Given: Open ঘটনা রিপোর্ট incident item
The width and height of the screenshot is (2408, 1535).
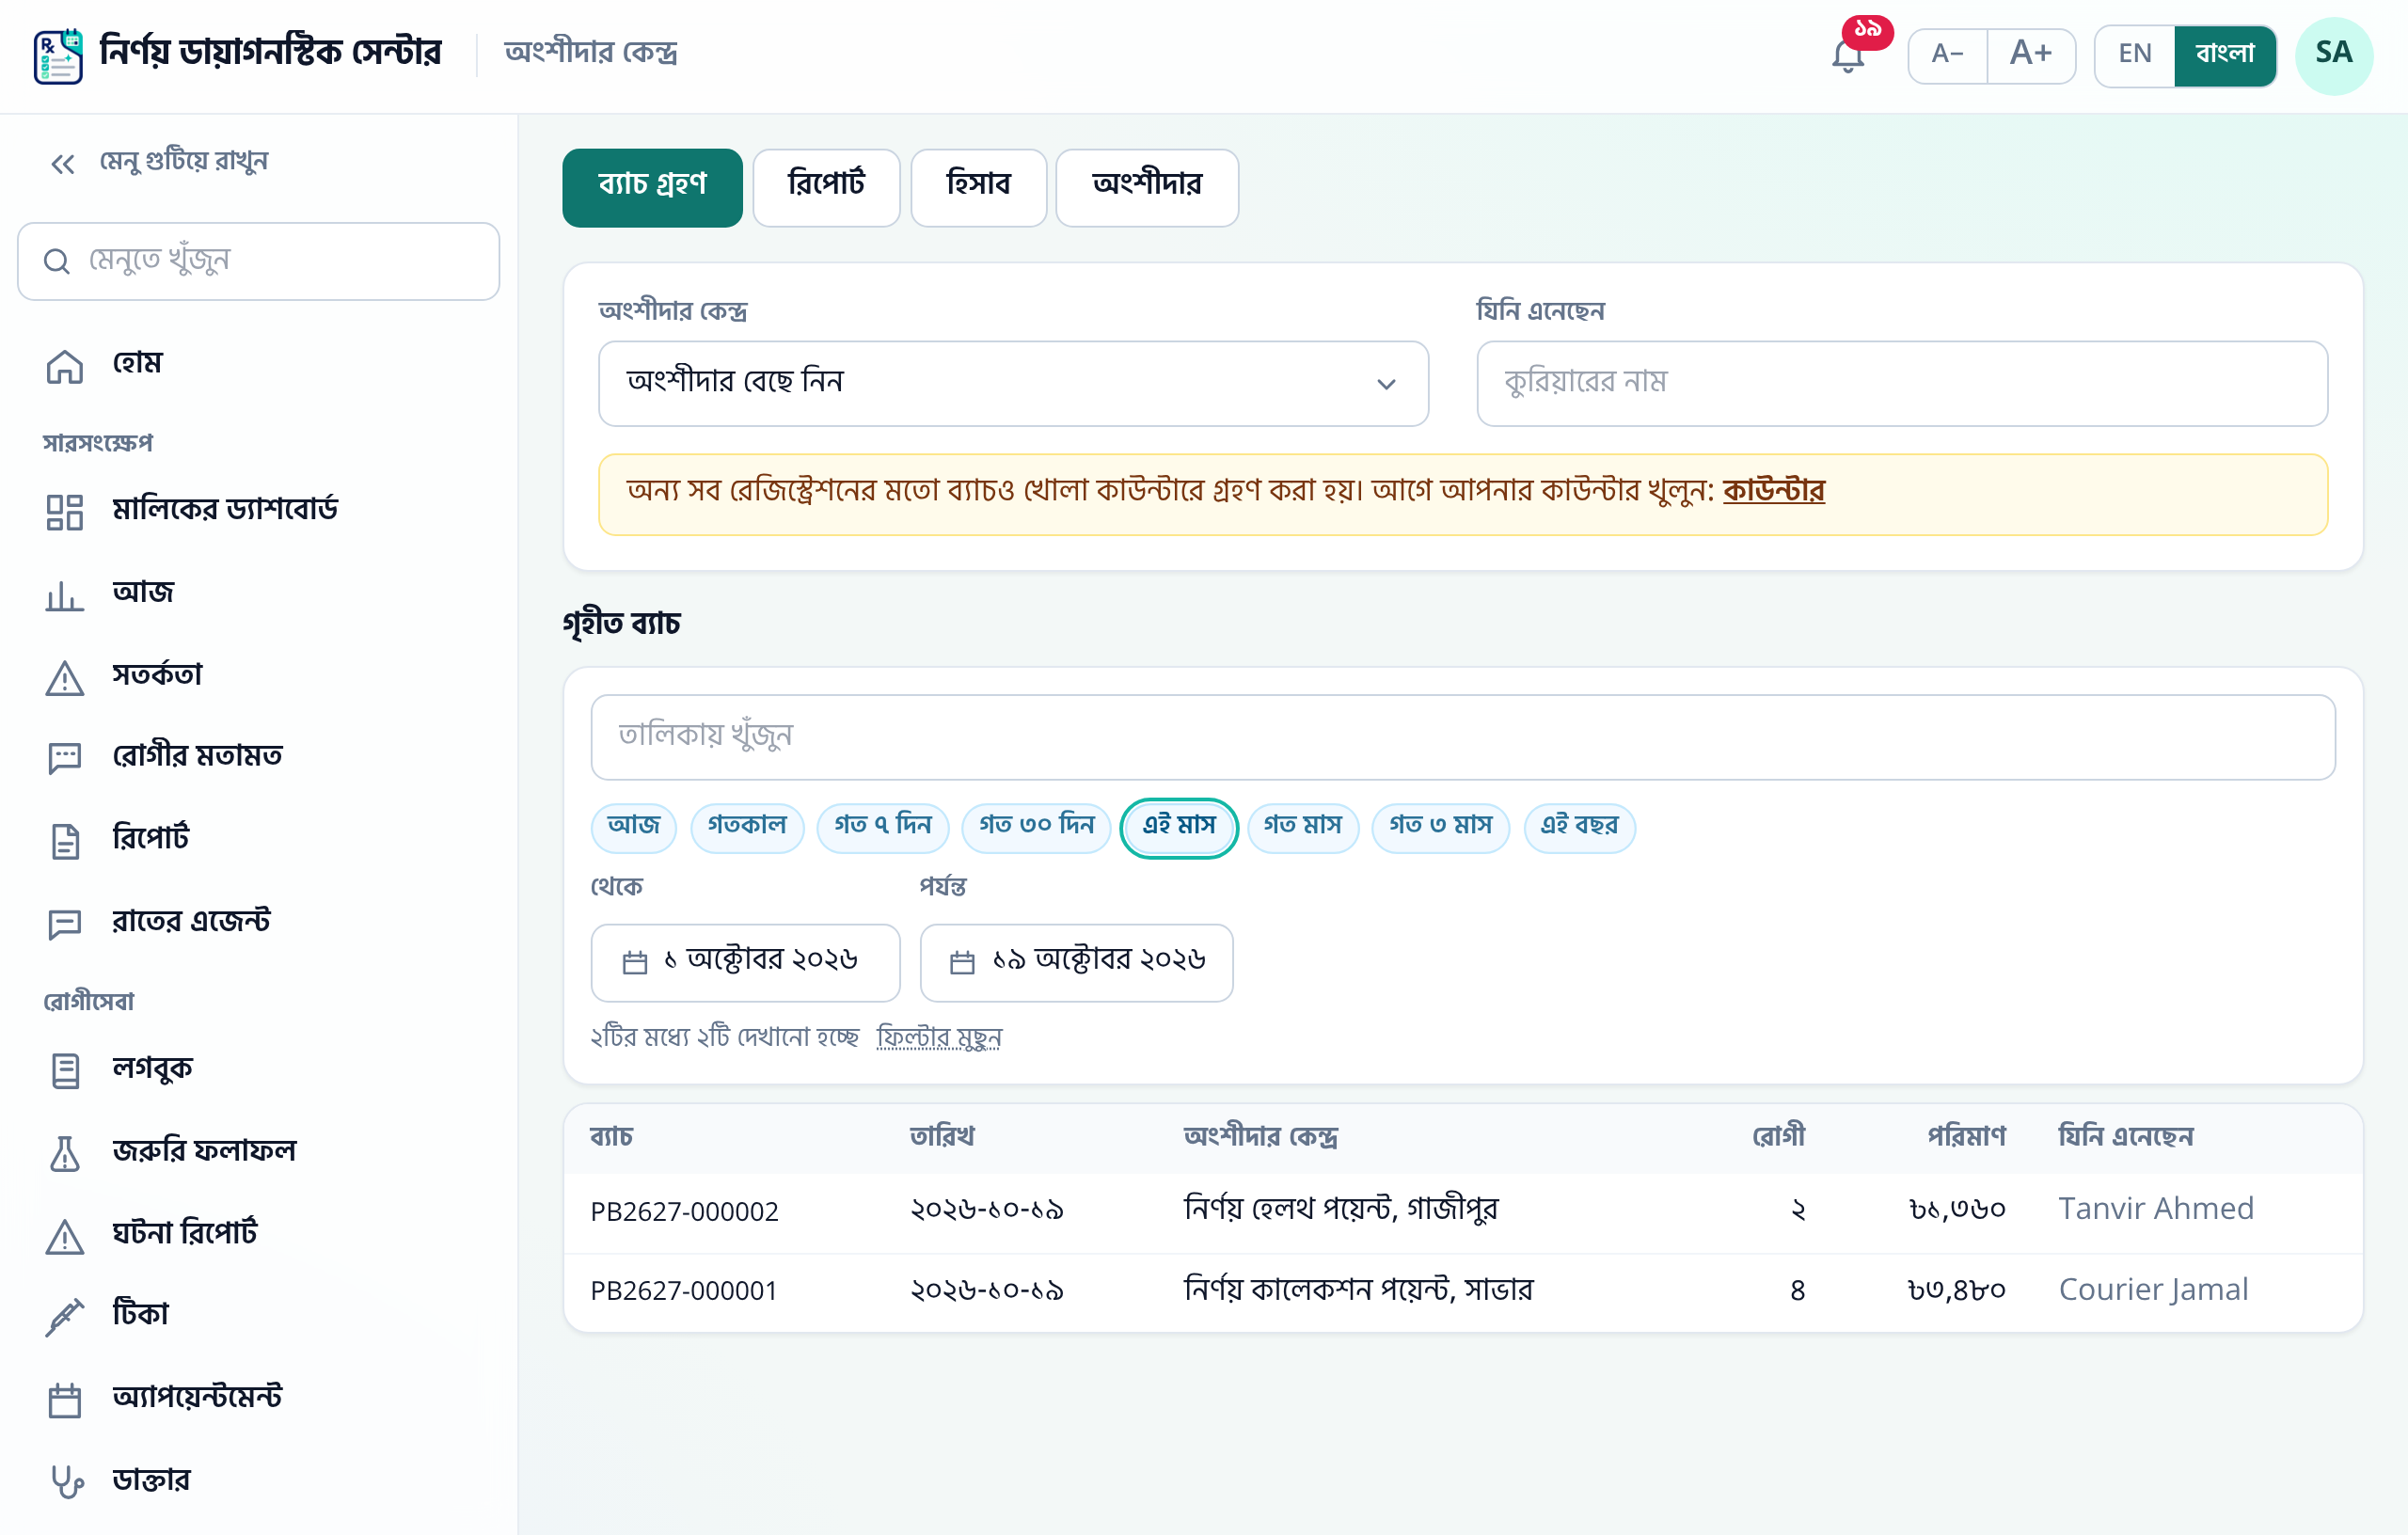Looking at the screenshot, I should point(259,1235).
